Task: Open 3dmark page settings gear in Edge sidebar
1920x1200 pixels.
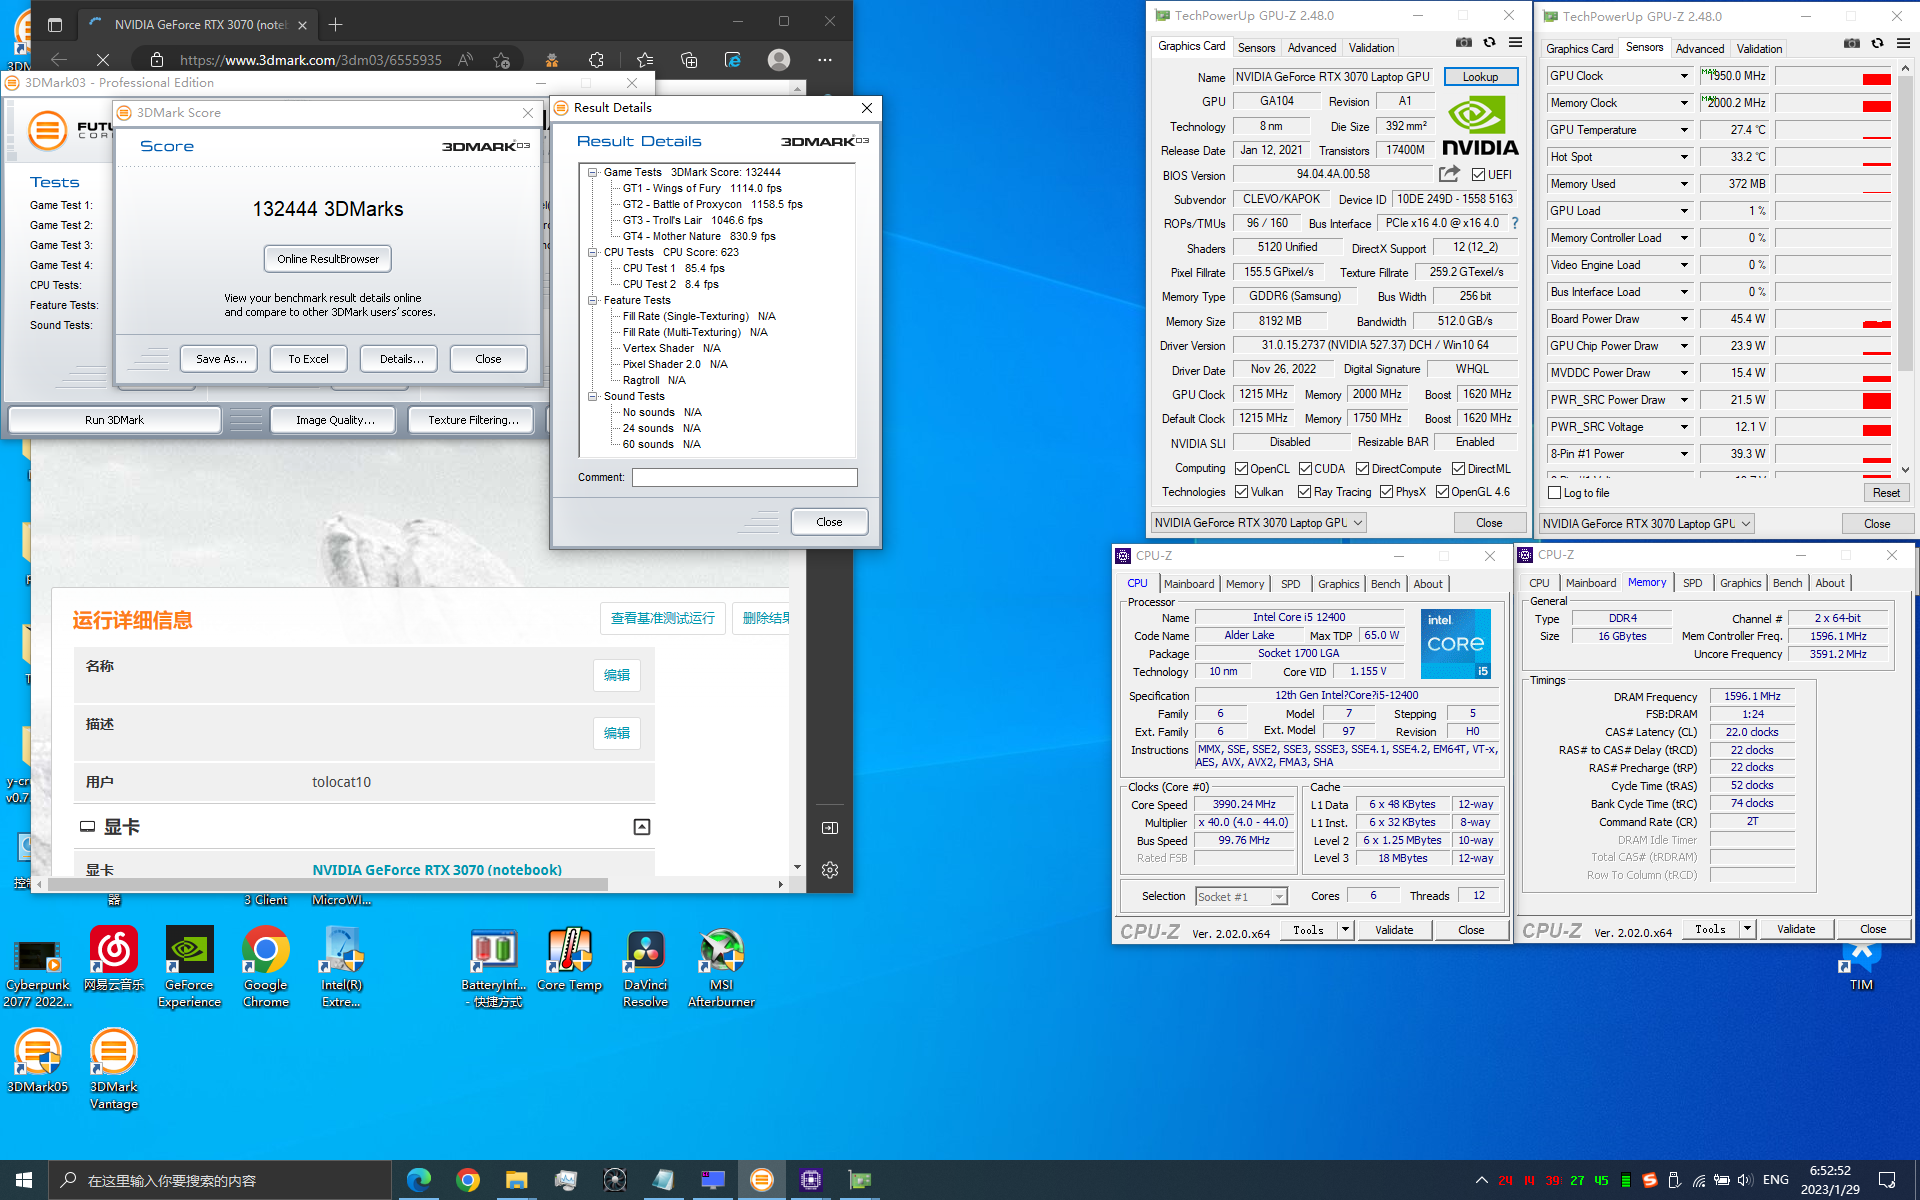Action: click(x=829, y=870)
